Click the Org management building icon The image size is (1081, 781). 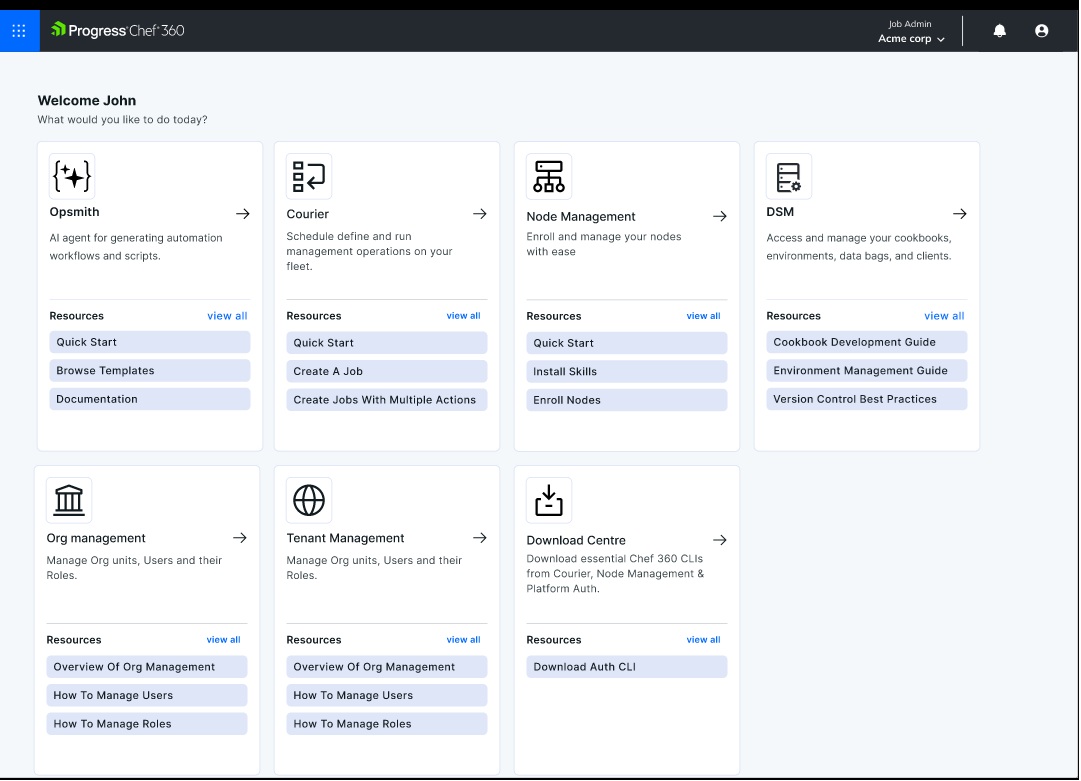[69, 500]
